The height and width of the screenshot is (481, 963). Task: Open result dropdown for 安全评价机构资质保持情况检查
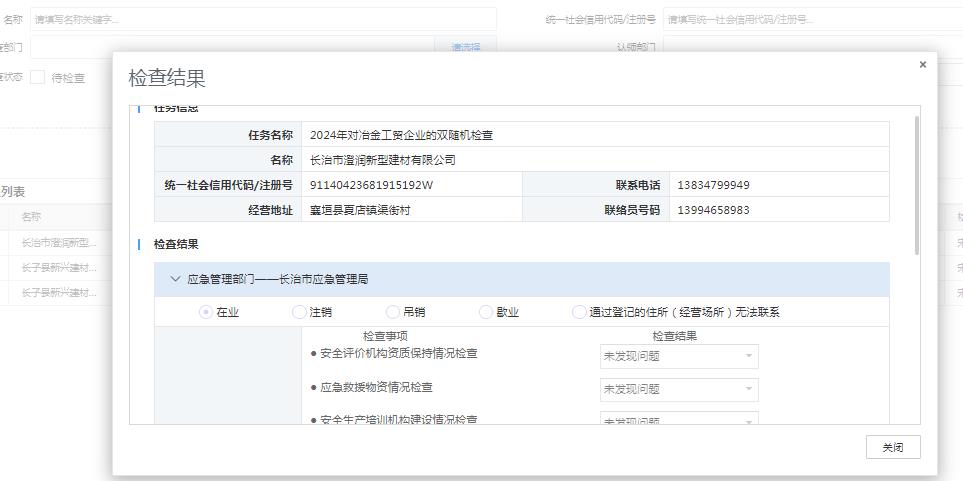tap(679, 356)
